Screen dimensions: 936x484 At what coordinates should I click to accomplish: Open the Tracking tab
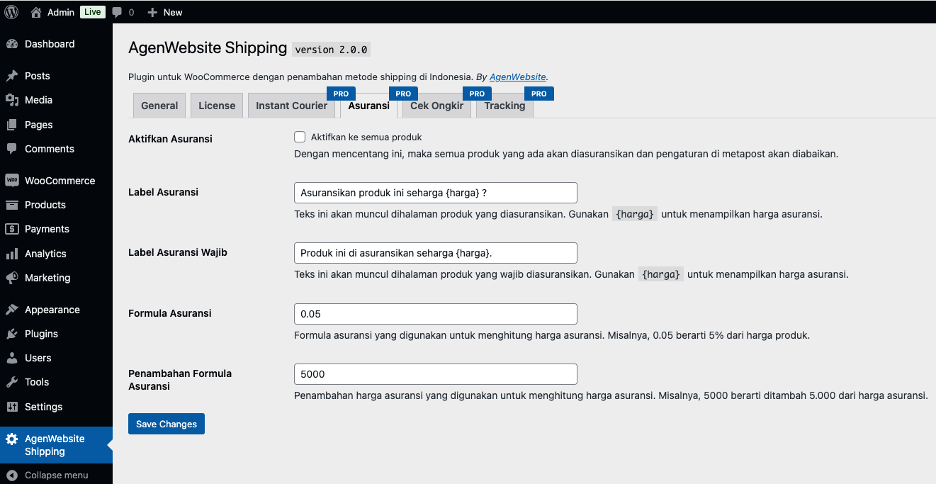tap(505, 106)
